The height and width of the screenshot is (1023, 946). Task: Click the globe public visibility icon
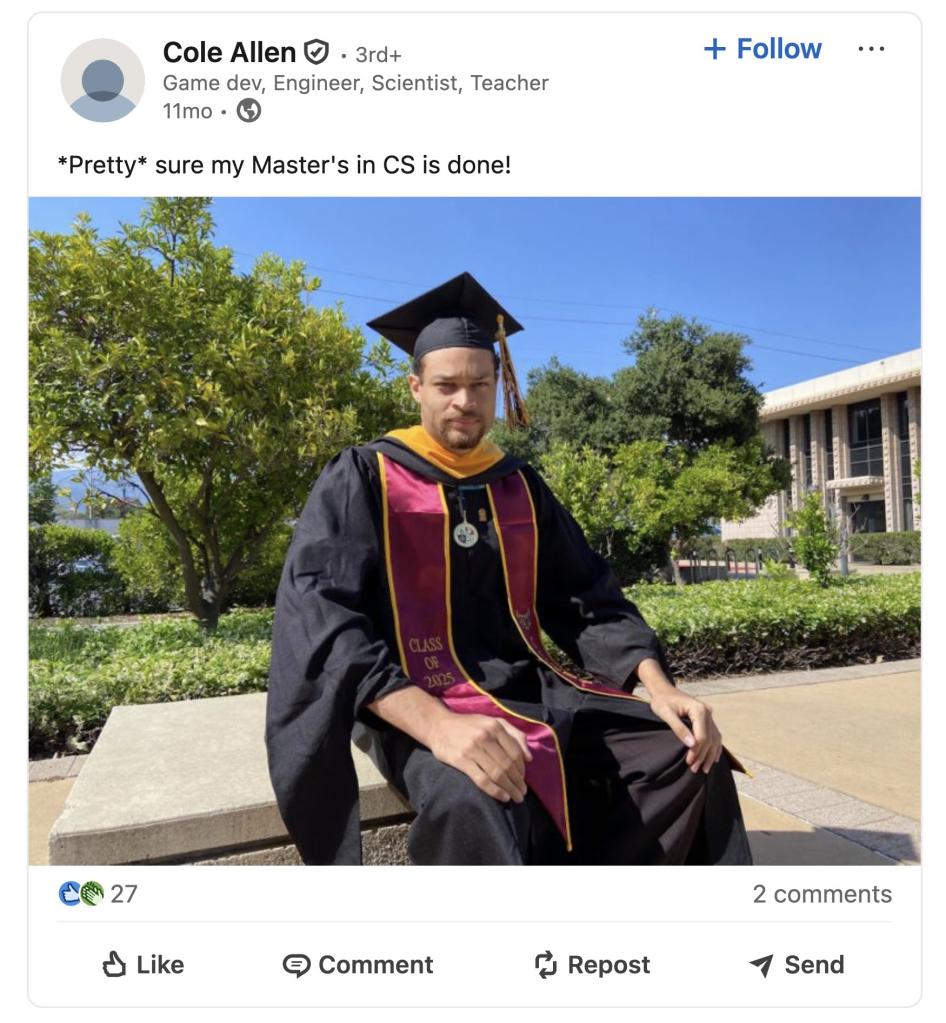coord(249,111)
